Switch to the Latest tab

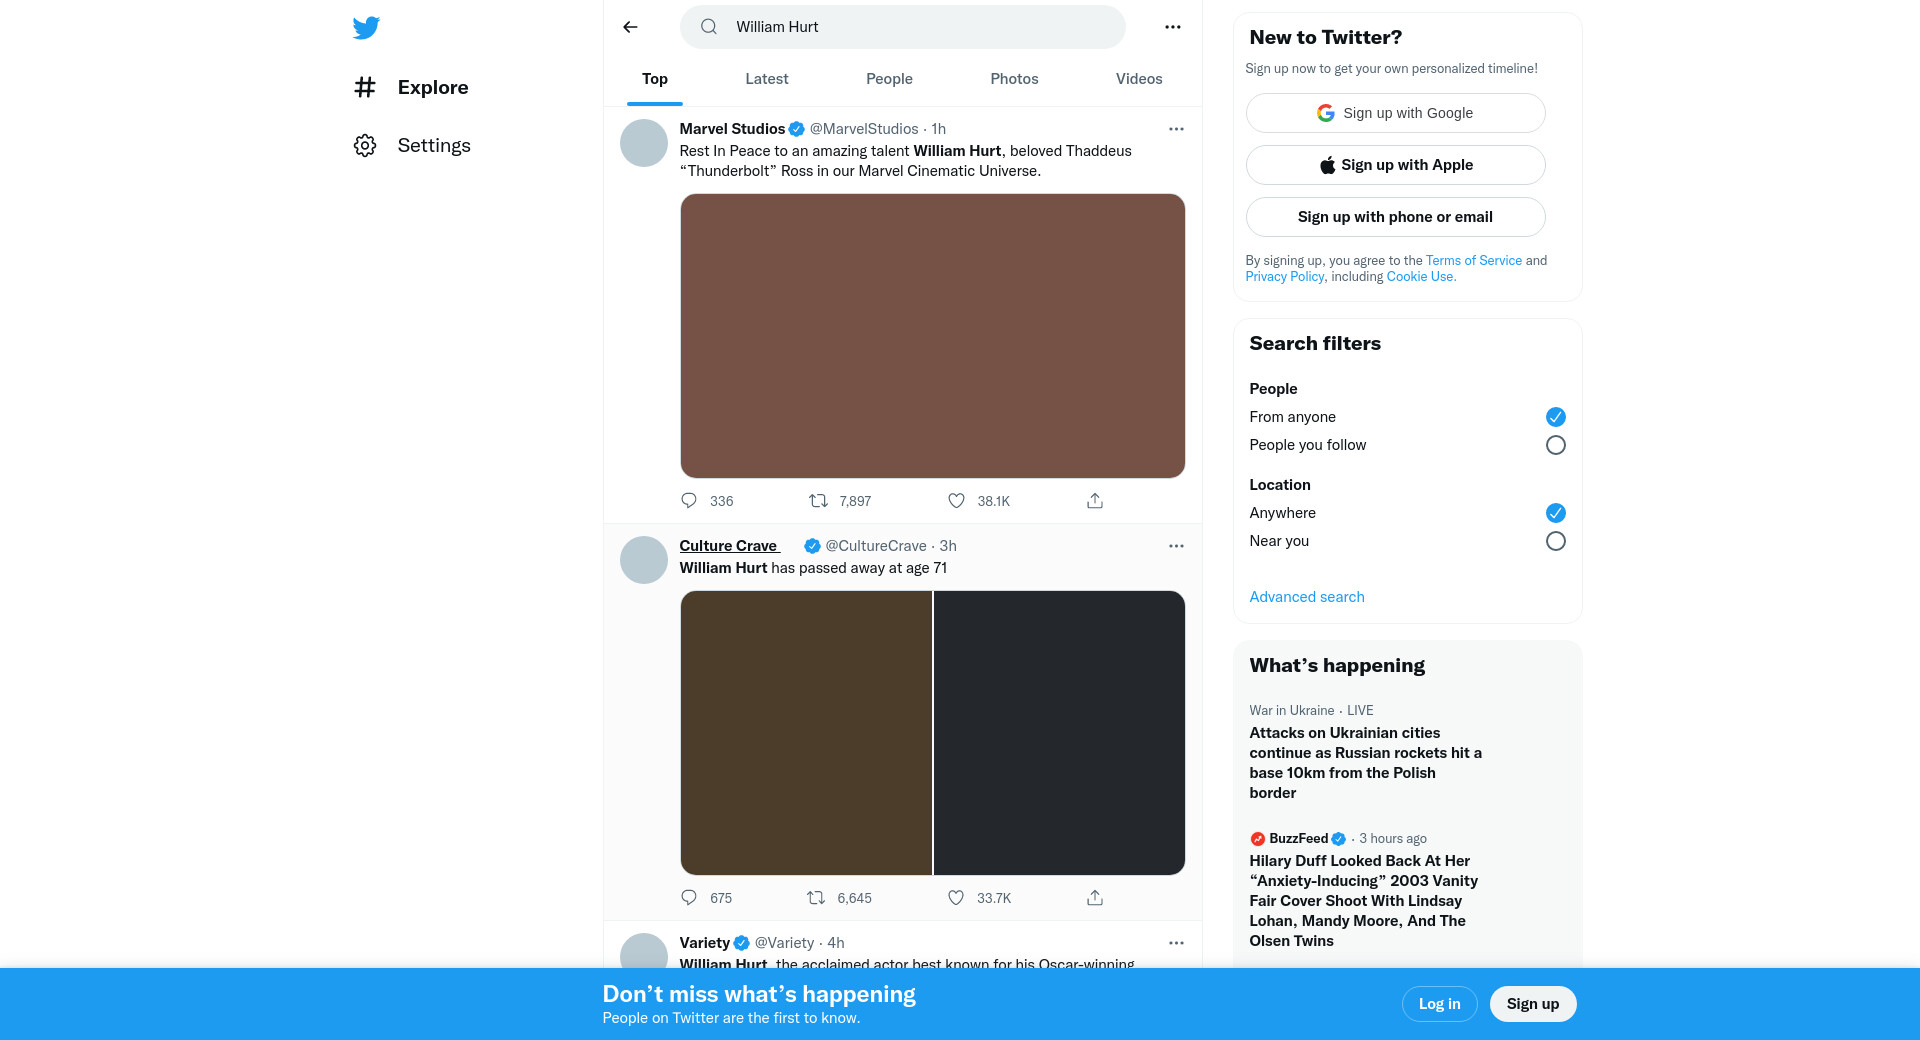tap(766, 79)
